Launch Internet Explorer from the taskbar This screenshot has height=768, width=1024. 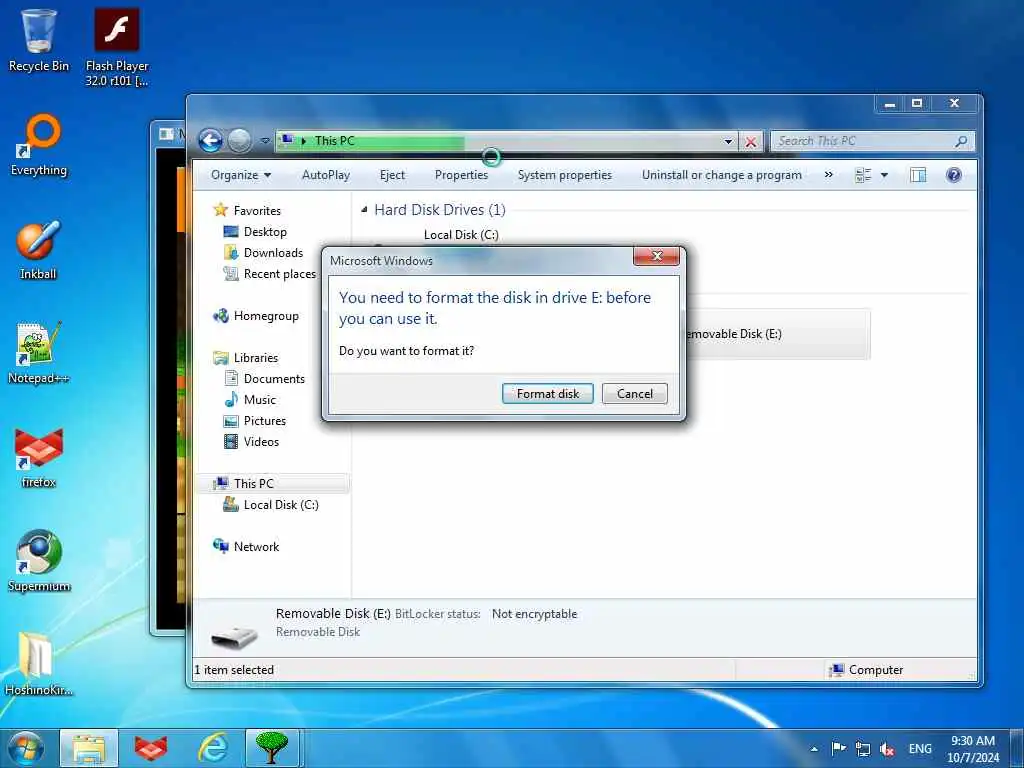[213, 748]
